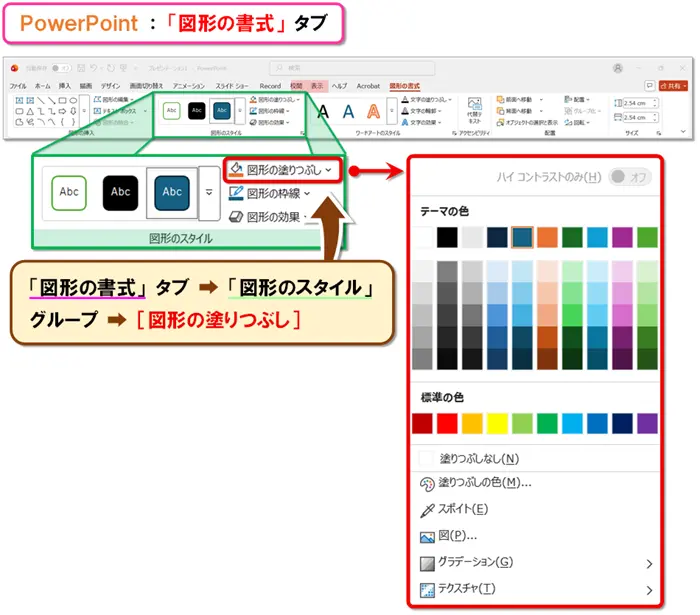Screen dimensions: 700x615
Task: Click the PowerPoint logo in the title bar
Action: [14, 68]
